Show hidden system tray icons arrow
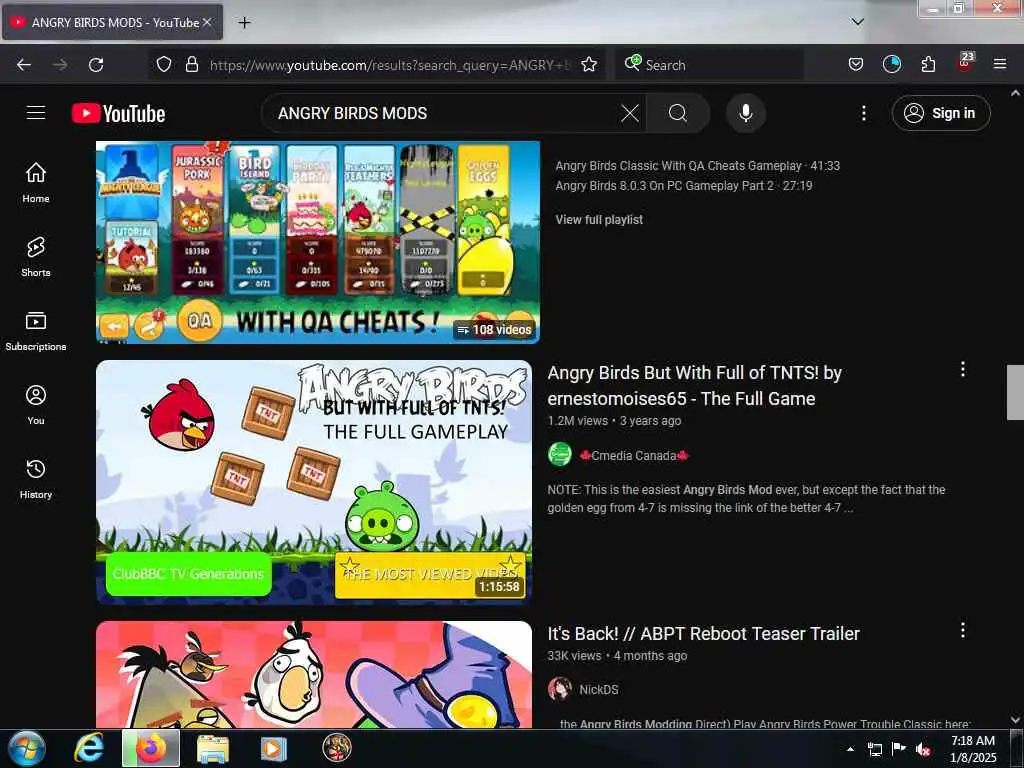This screenshot has width=1024, height=768. (850, 749)
